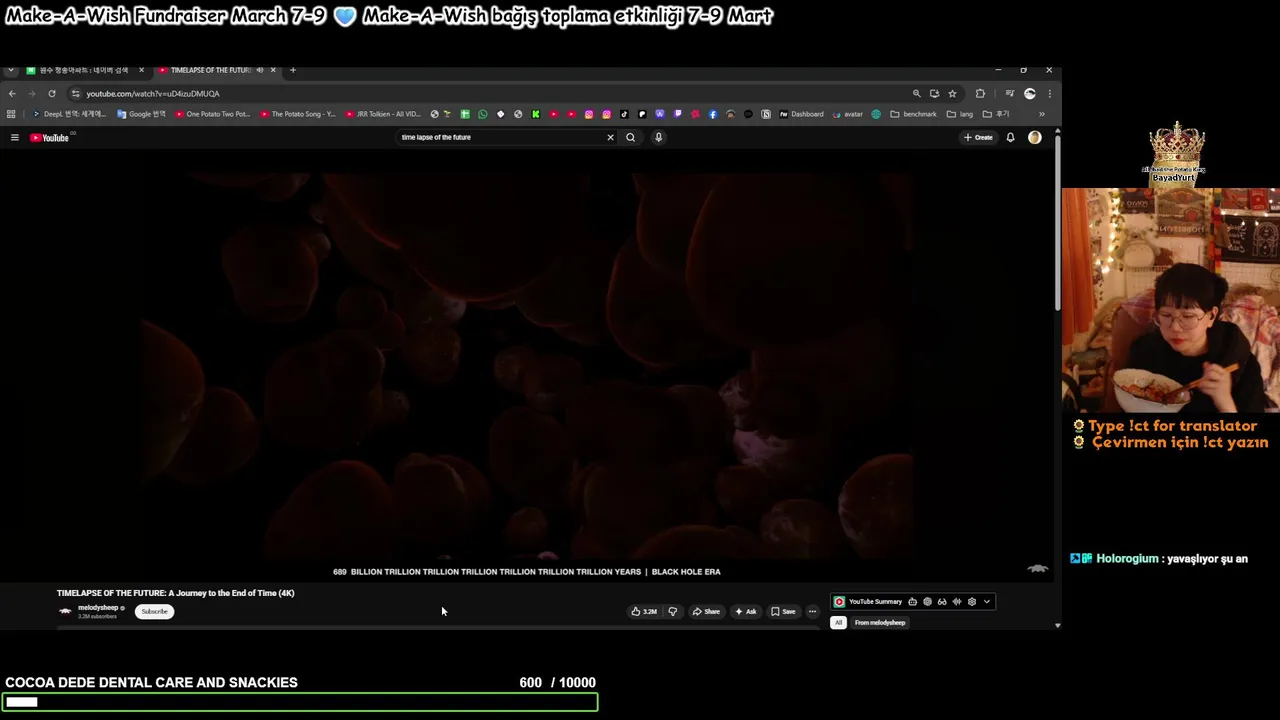This screenshot has height=720, width=1280.
Task: Open a new browser tab
Action: pyautogui.click(x=293, y=70)
